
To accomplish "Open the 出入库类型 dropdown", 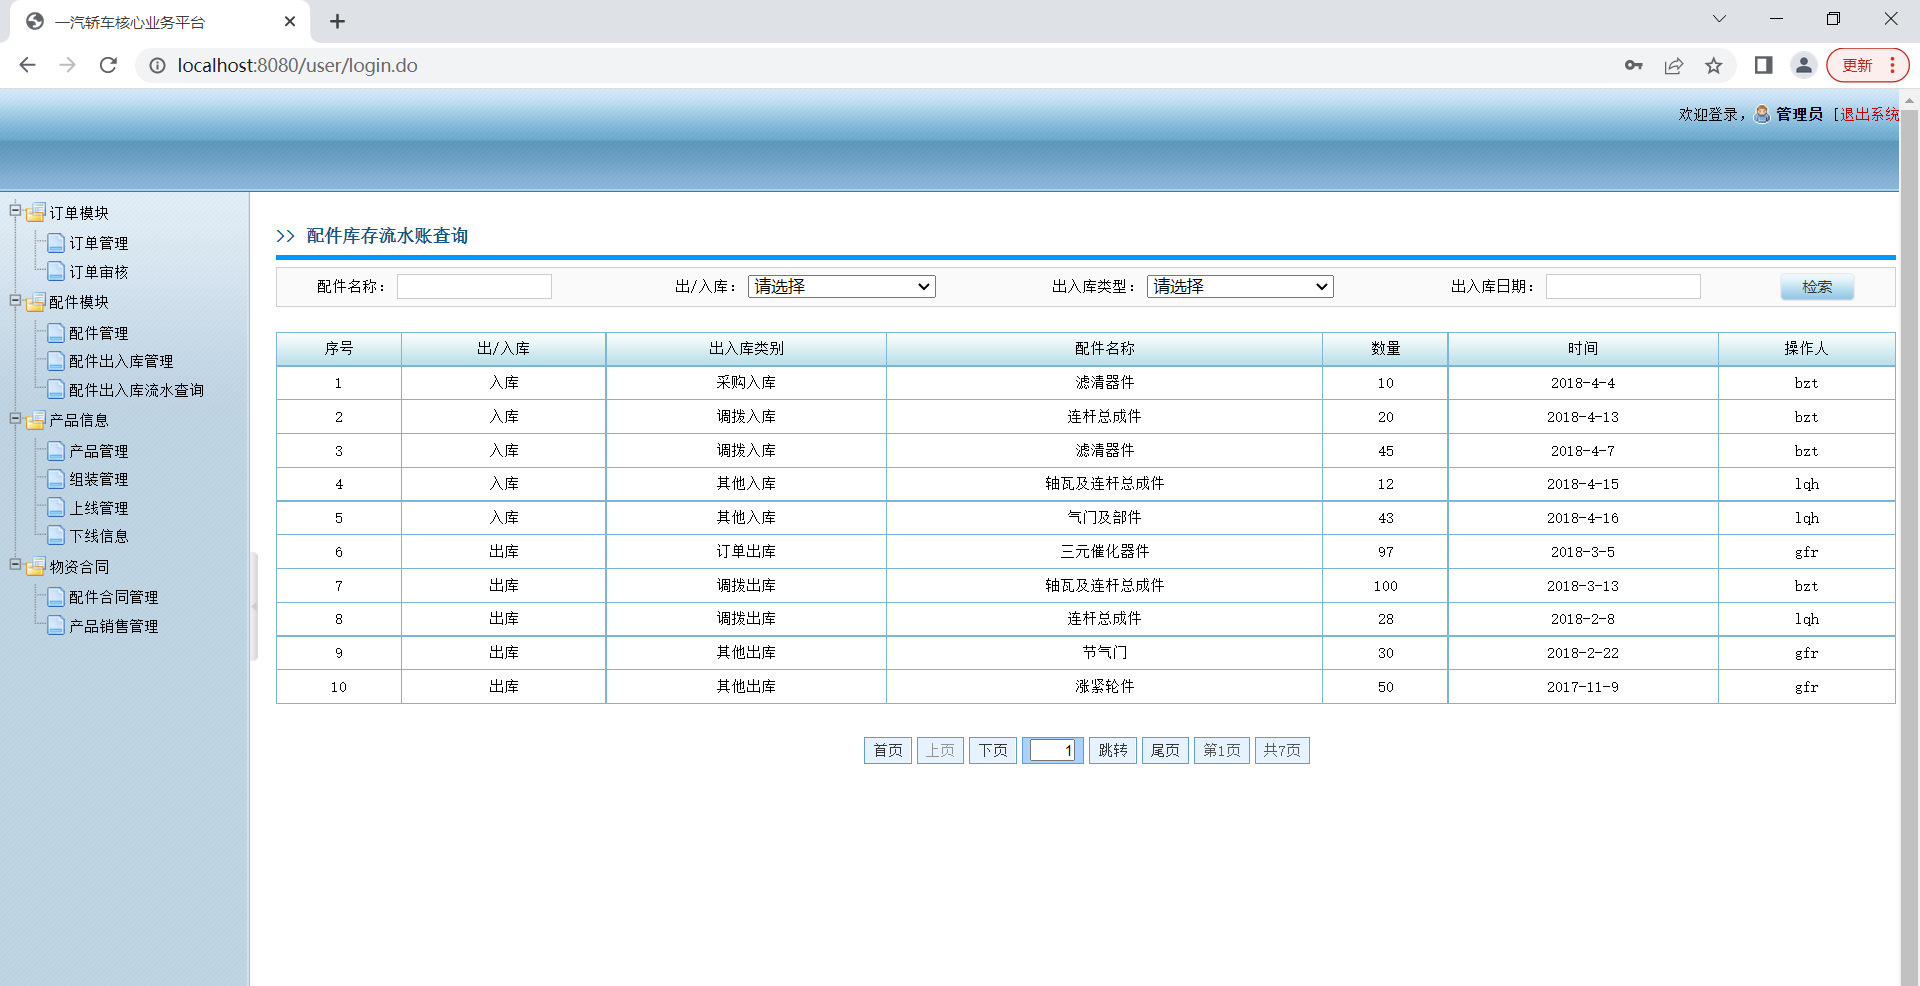I will click(1240, 286).
